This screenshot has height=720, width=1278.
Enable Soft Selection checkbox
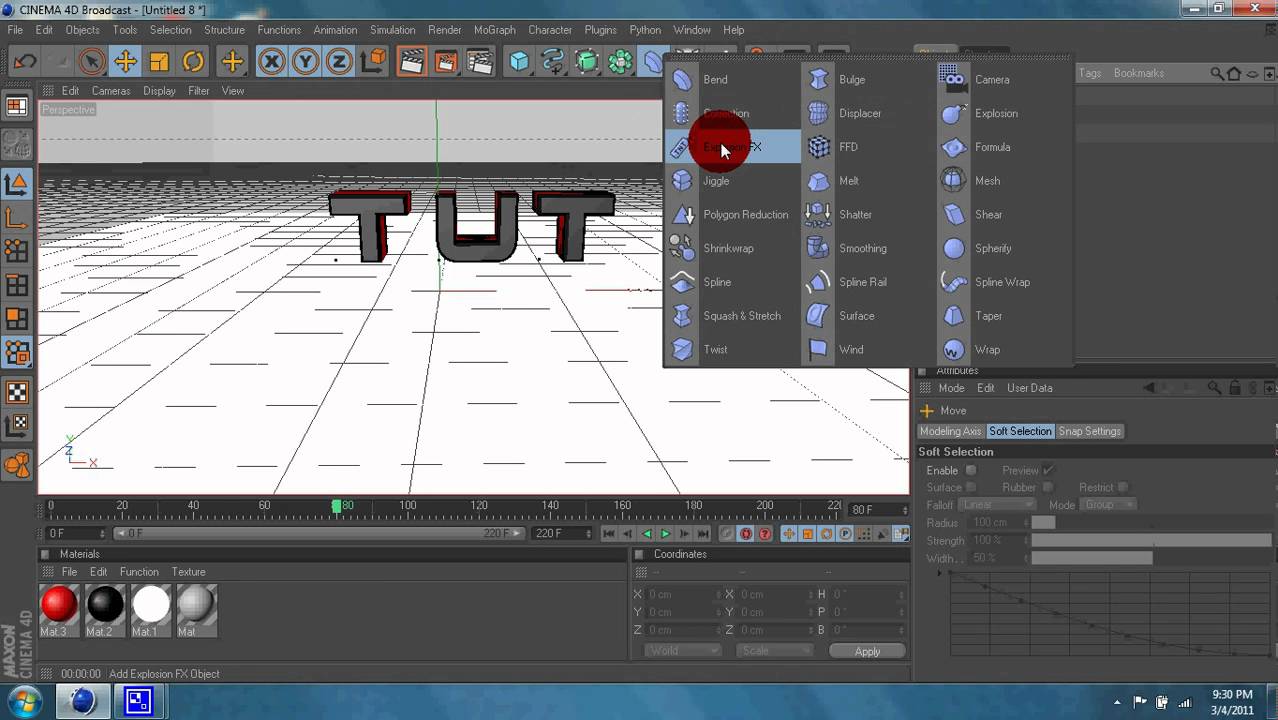click(970, 470)
